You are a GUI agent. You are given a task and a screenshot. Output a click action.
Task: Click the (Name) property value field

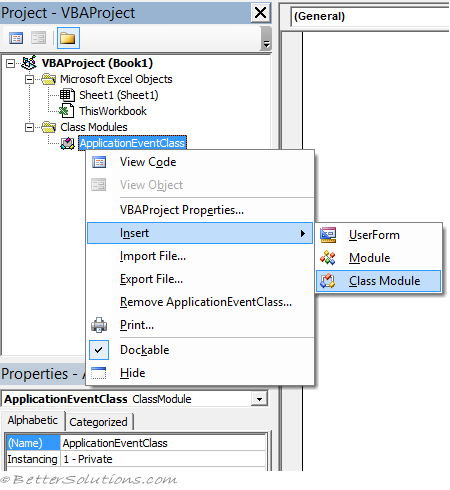(x=163, y=443)
